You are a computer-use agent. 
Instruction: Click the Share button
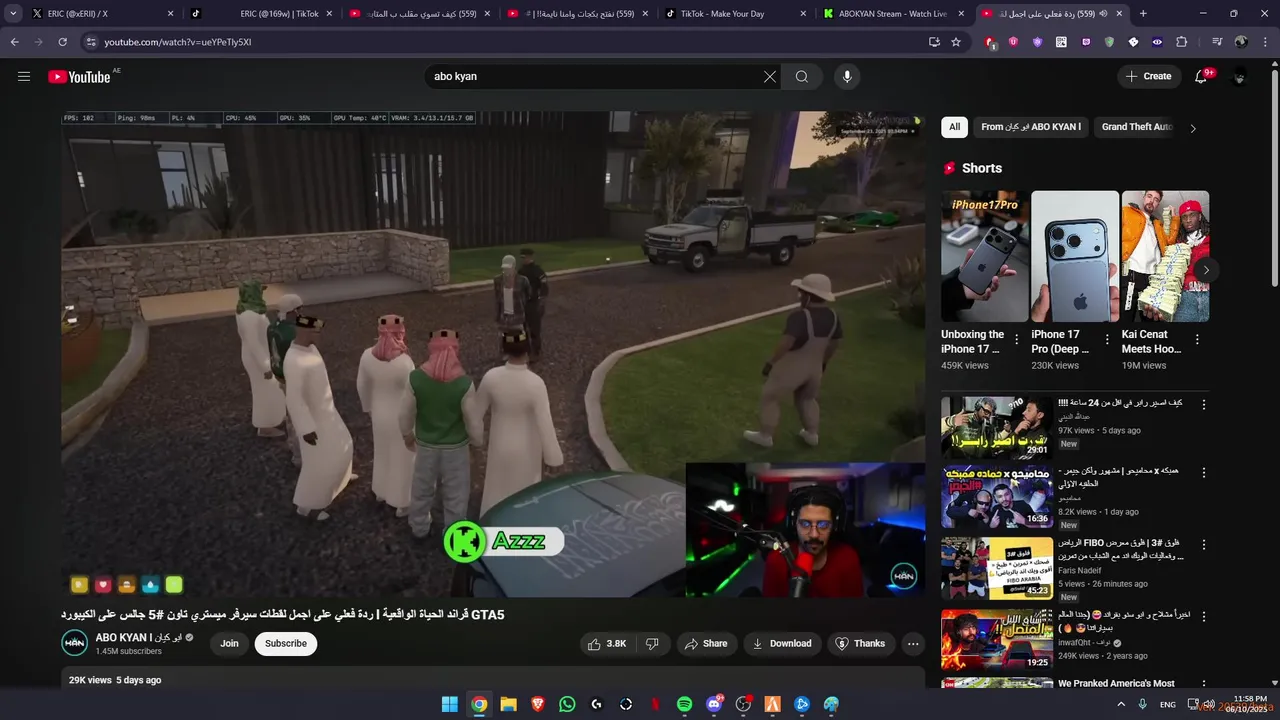706,644
